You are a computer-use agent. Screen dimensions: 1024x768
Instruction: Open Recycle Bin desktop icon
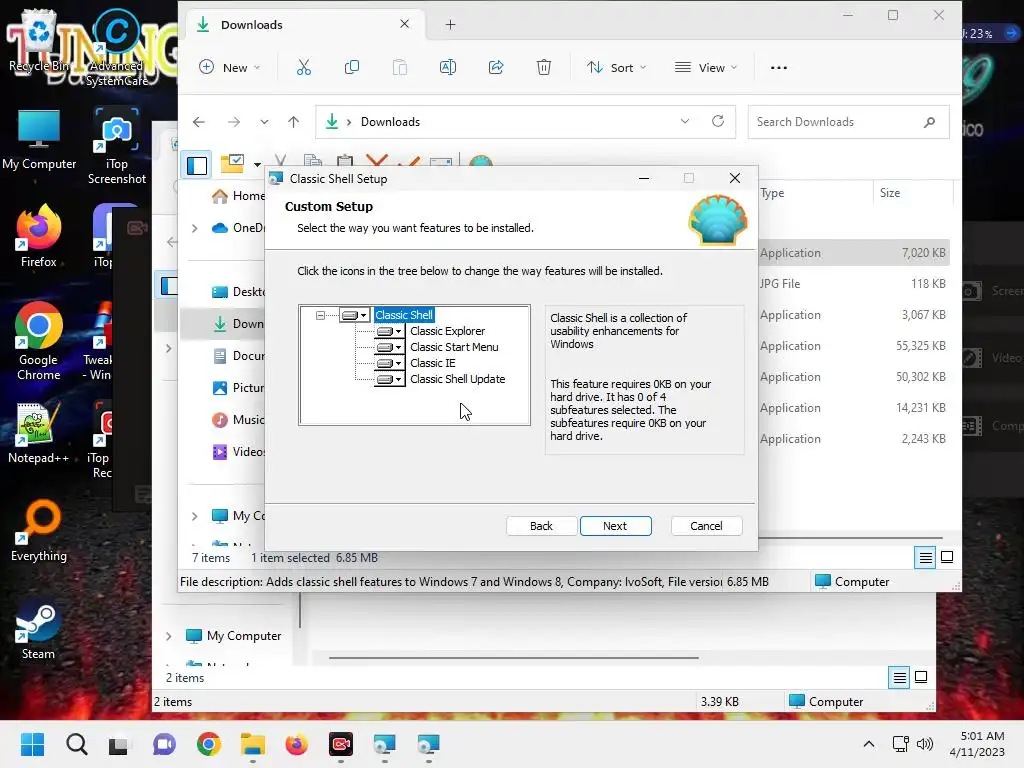click(39, 40)
